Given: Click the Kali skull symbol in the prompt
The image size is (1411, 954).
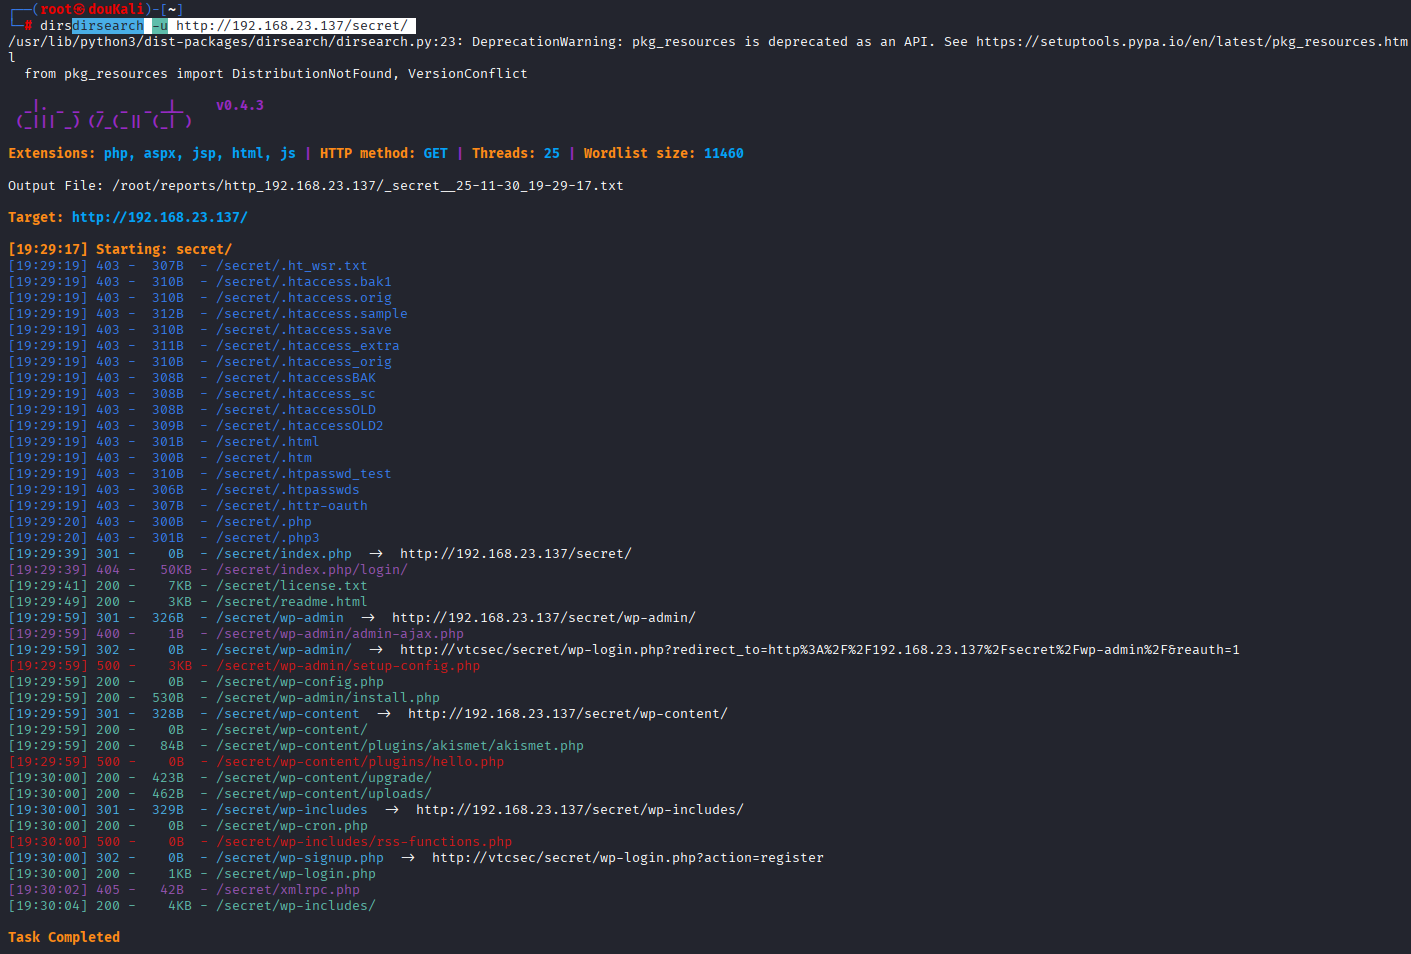Looking at the screenshot, I should 79,9.
